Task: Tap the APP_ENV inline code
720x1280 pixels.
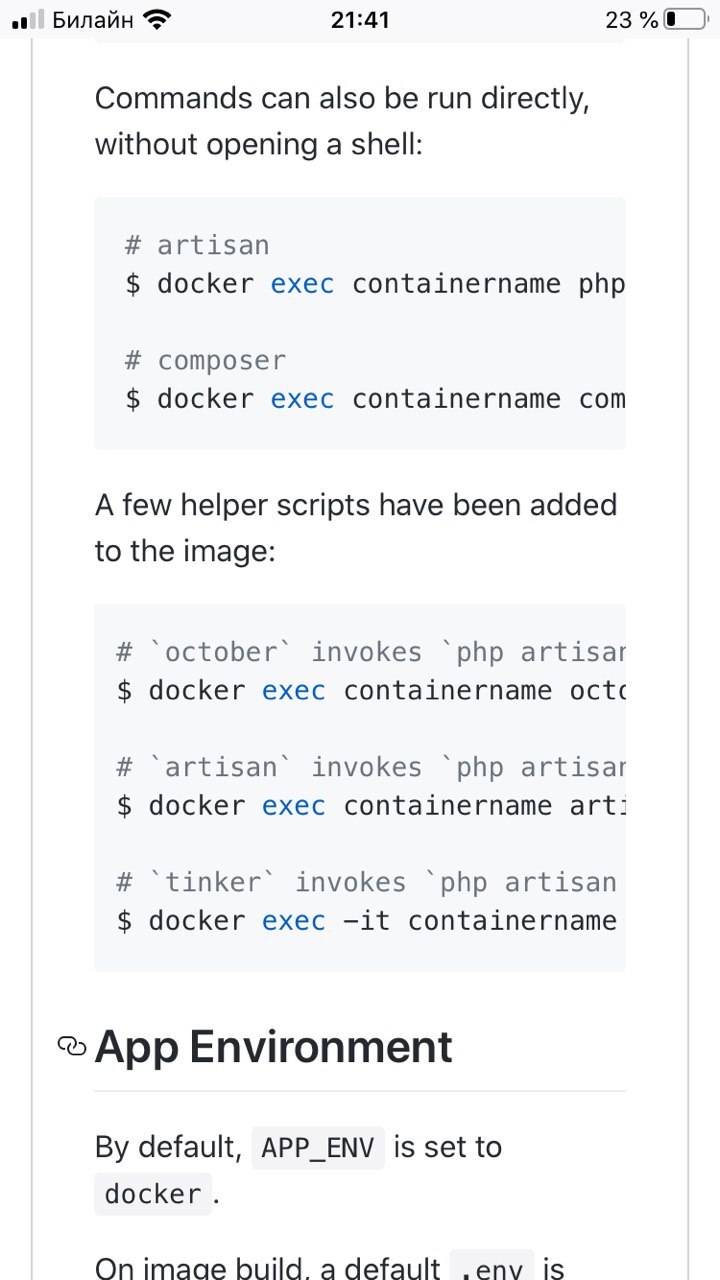Action: (x=317, y=1147)
